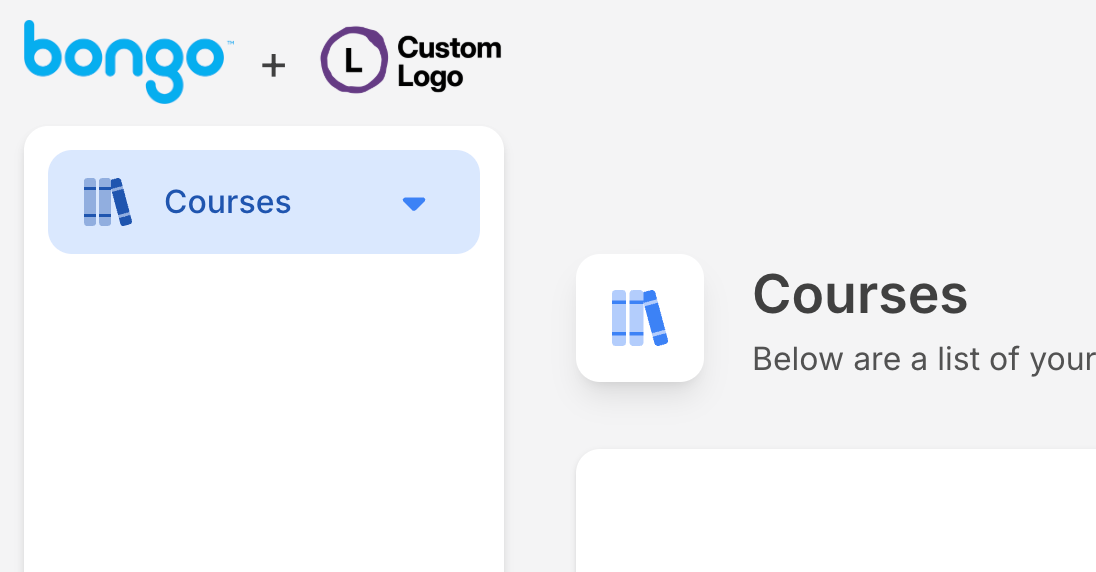
Task: Click the plus sign between logos
Action: [x=273, y=66]
